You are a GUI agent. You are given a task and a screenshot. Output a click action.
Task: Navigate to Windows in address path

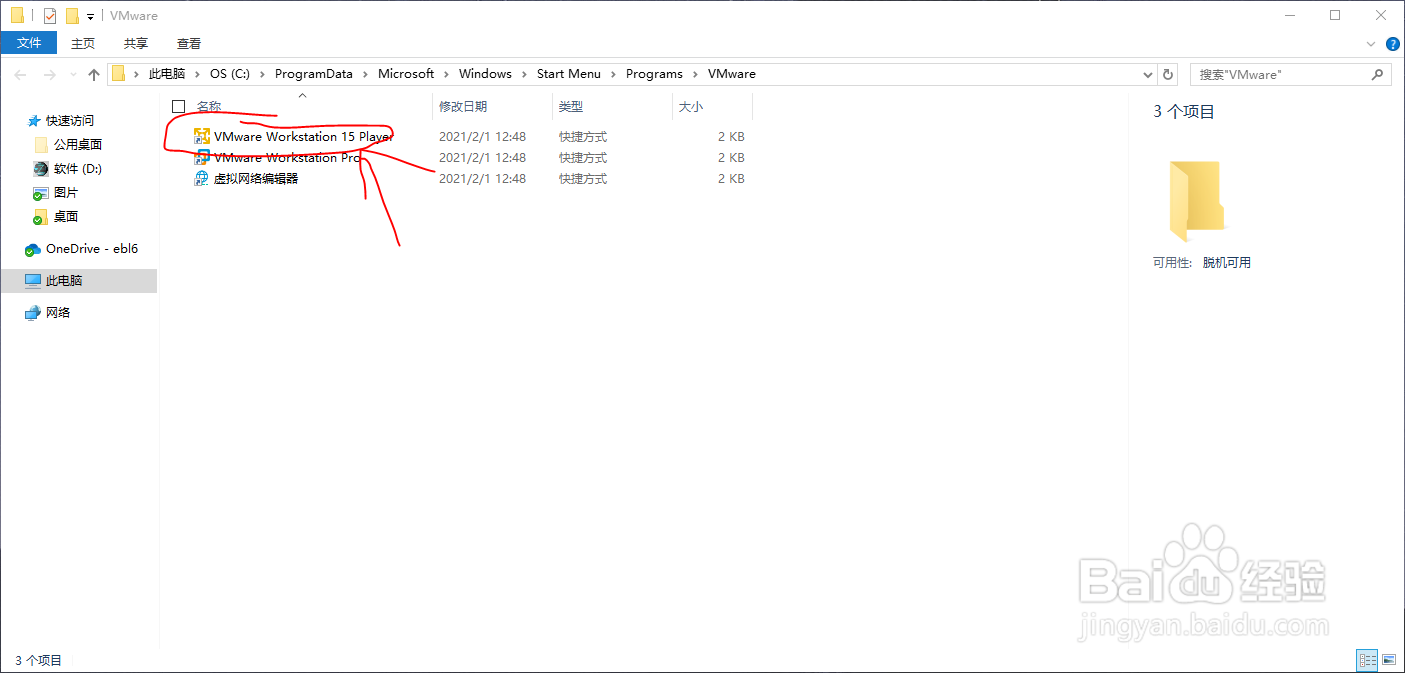click(485, 74)
